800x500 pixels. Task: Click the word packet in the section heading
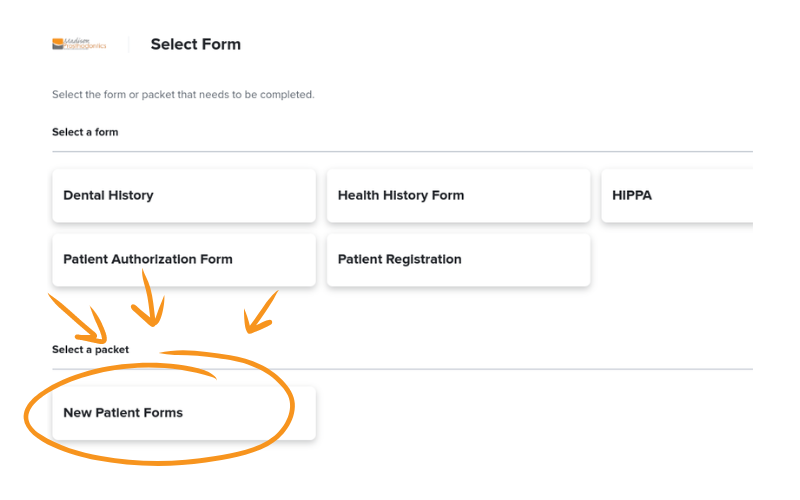[112, 350]
